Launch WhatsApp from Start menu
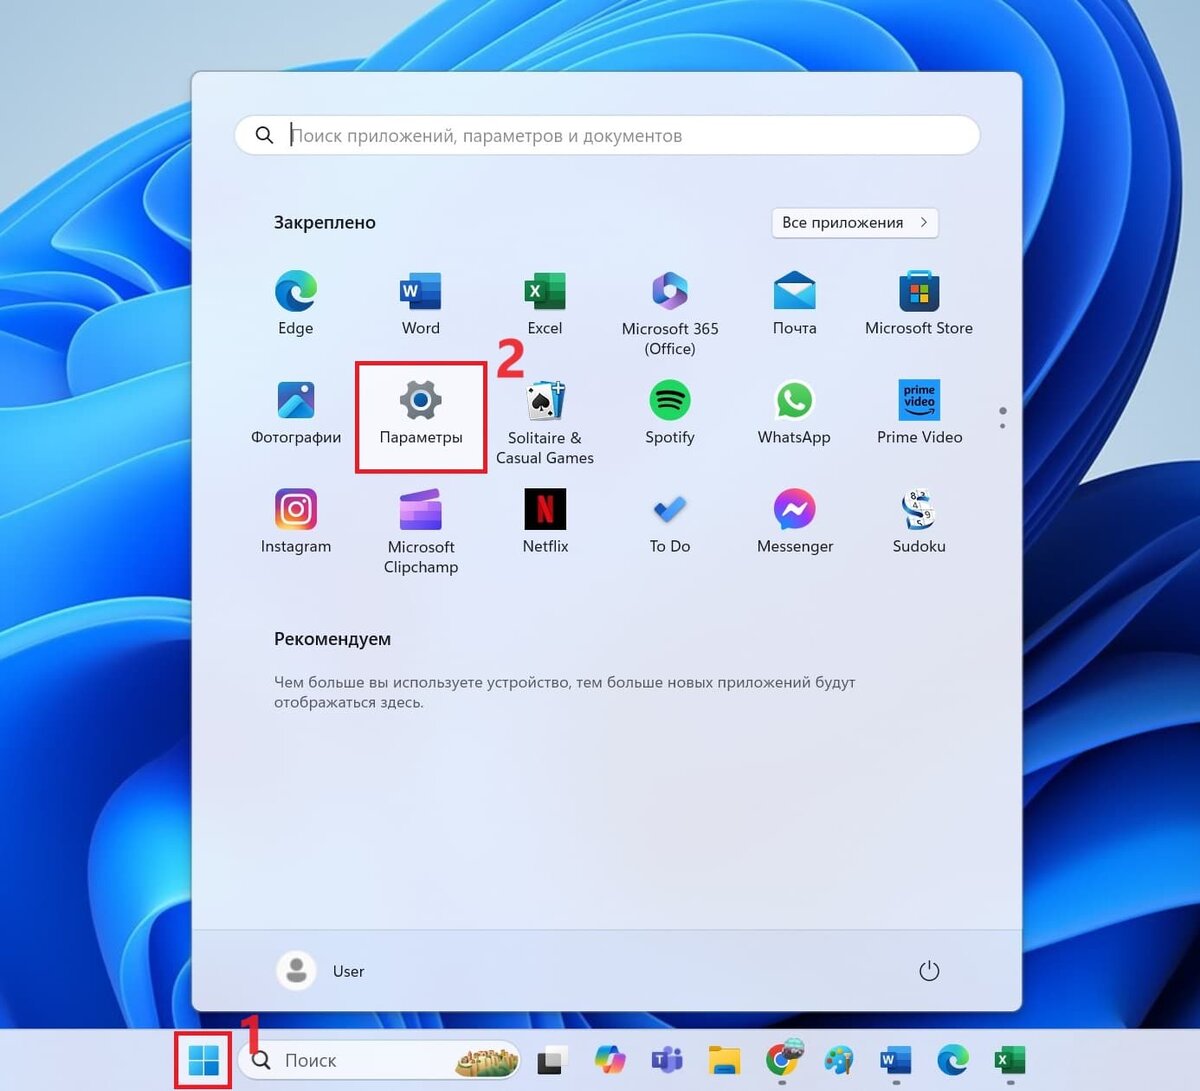The height and width of the screenshot is (1091, 1200). pos(795,413)
